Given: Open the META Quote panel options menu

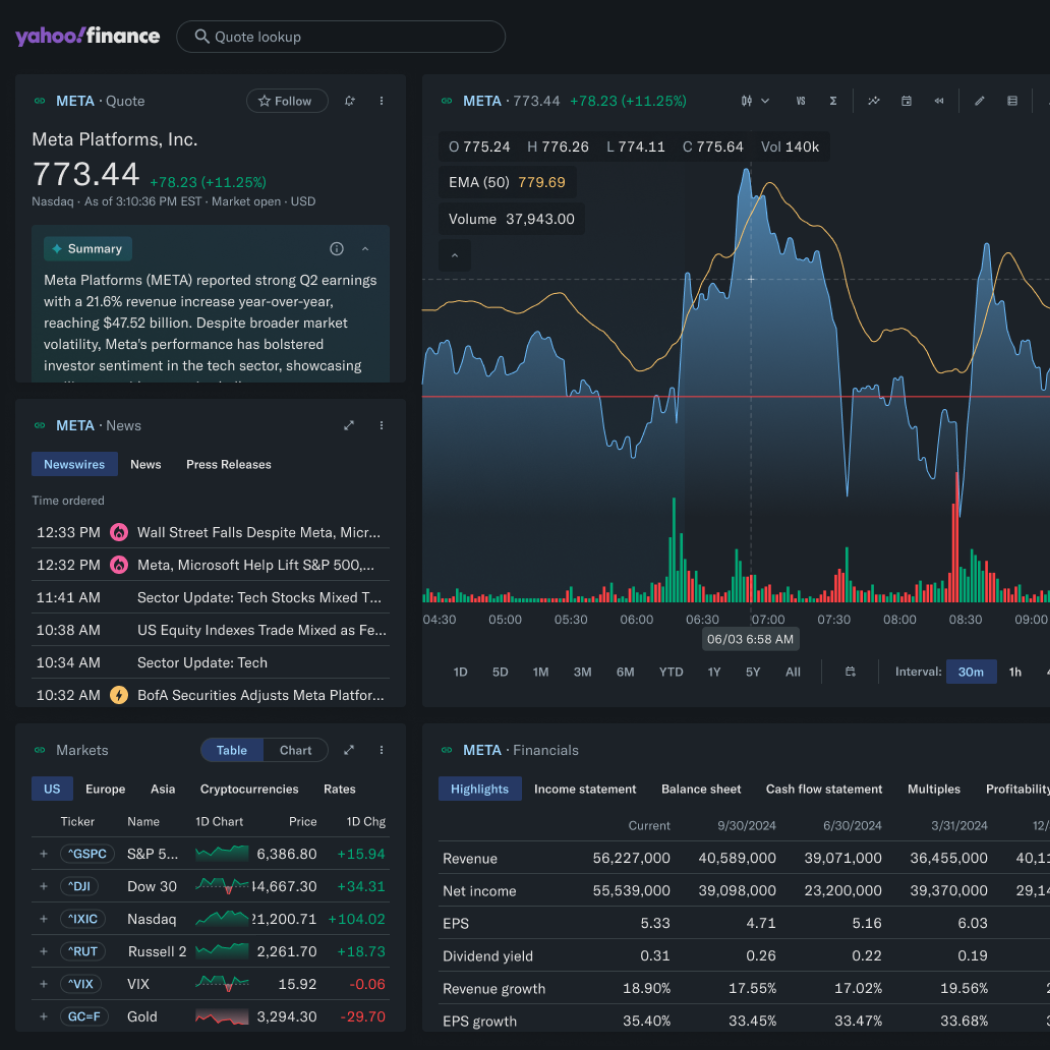Looking at the screenshot, I should 382,101.
